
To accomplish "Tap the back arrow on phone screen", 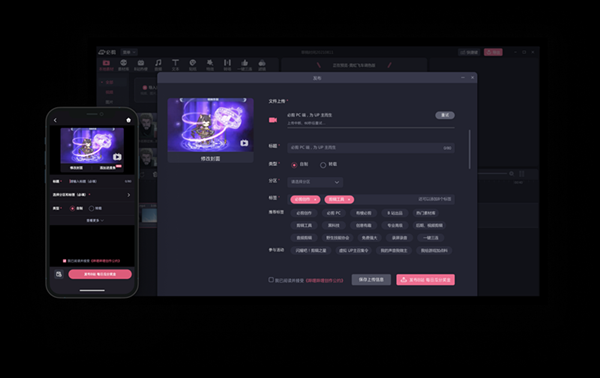I will click(55, 120).
